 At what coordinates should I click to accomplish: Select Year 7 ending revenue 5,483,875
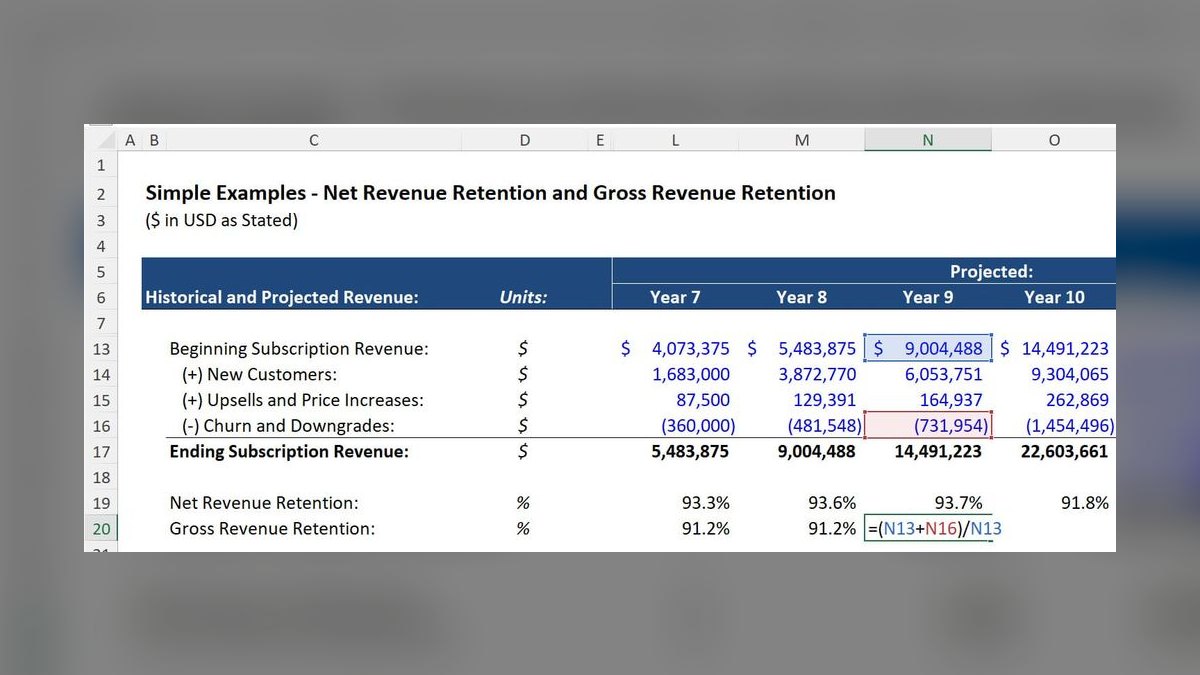tap(690, 451)
